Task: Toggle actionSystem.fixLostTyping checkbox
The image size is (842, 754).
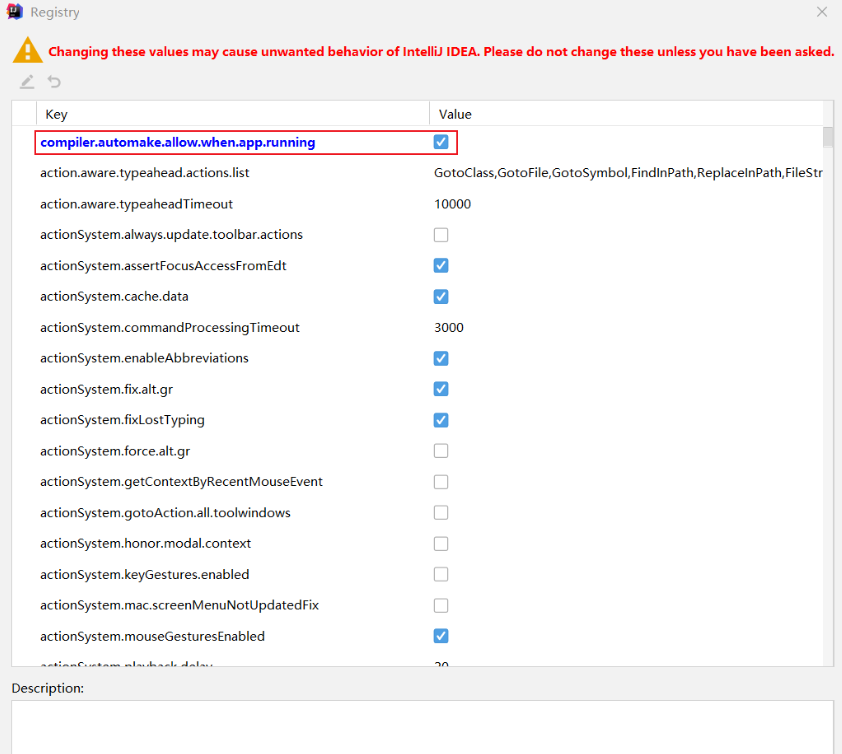Action: pos(441,420)
